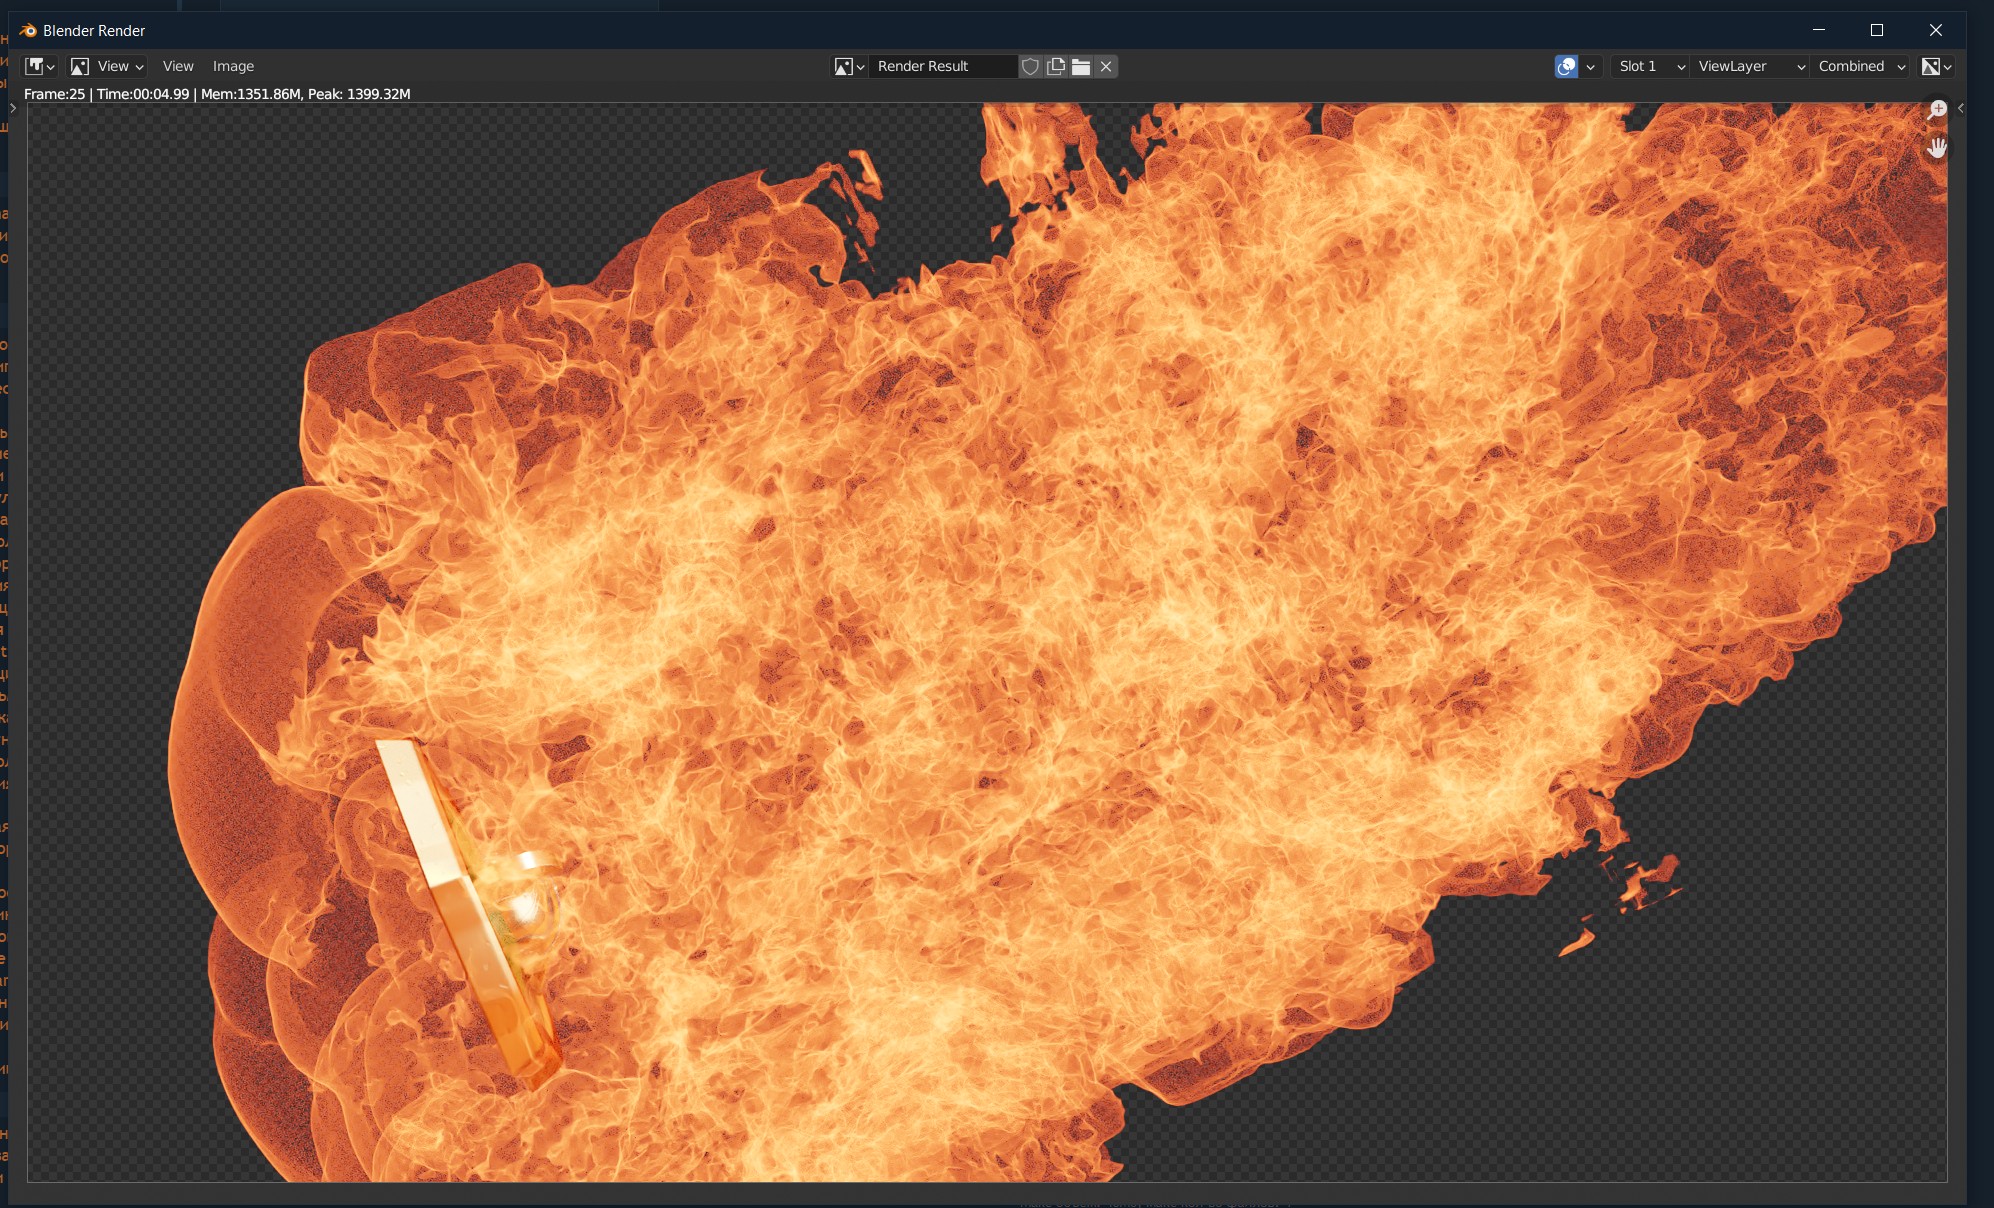This screenshot has width=1994, height=1208.
Task: Unlink the Render Result image
Action: tap(1106, 66)
